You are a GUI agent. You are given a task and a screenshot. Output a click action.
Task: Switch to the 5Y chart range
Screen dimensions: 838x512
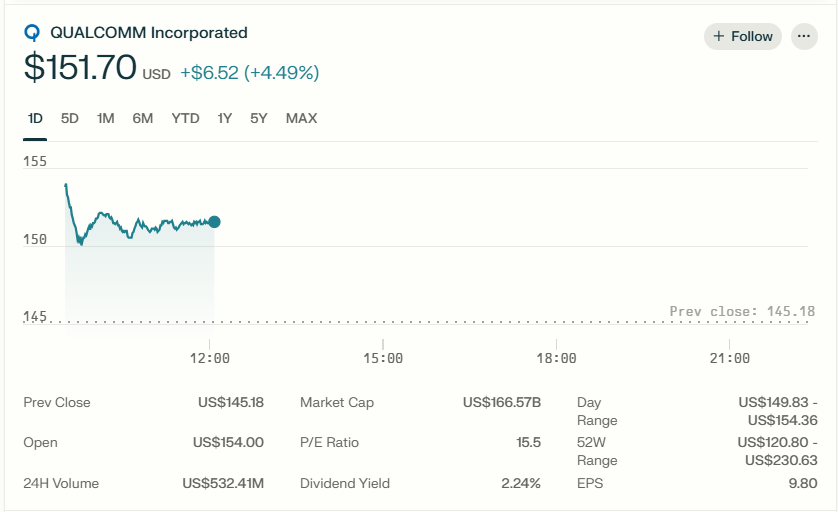pos(259,118)
